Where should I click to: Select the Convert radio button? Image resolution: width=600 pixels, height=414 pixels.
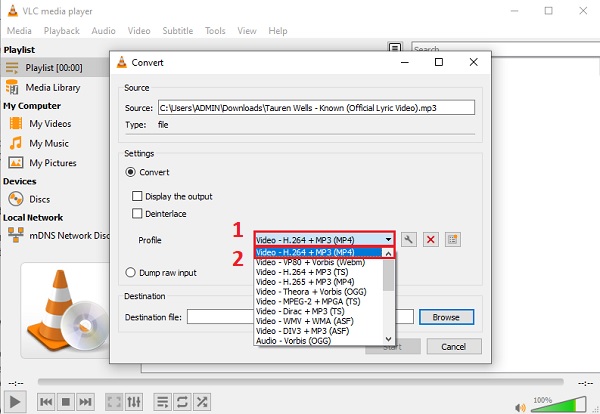click(130, 172)
